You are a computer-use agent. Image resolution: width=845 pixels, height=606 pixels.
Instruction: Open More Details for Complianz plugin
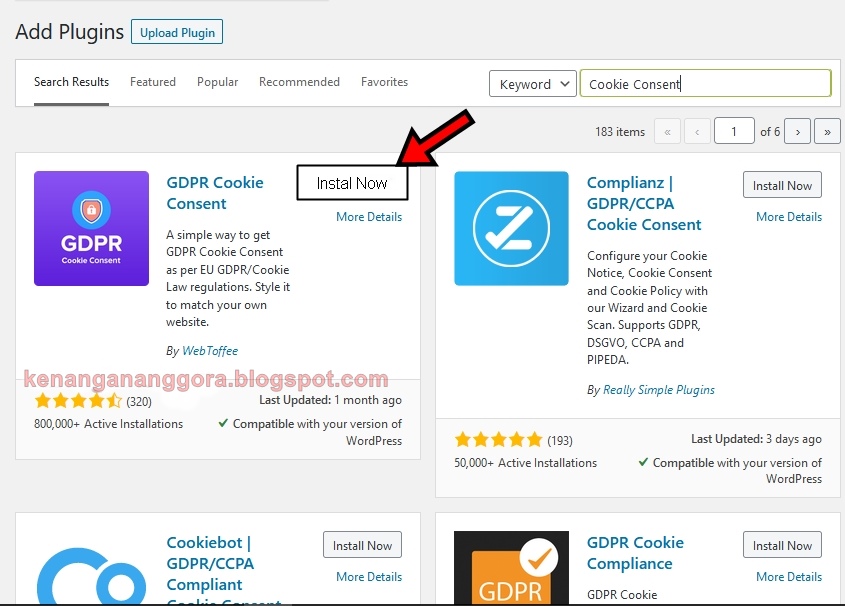789,217
